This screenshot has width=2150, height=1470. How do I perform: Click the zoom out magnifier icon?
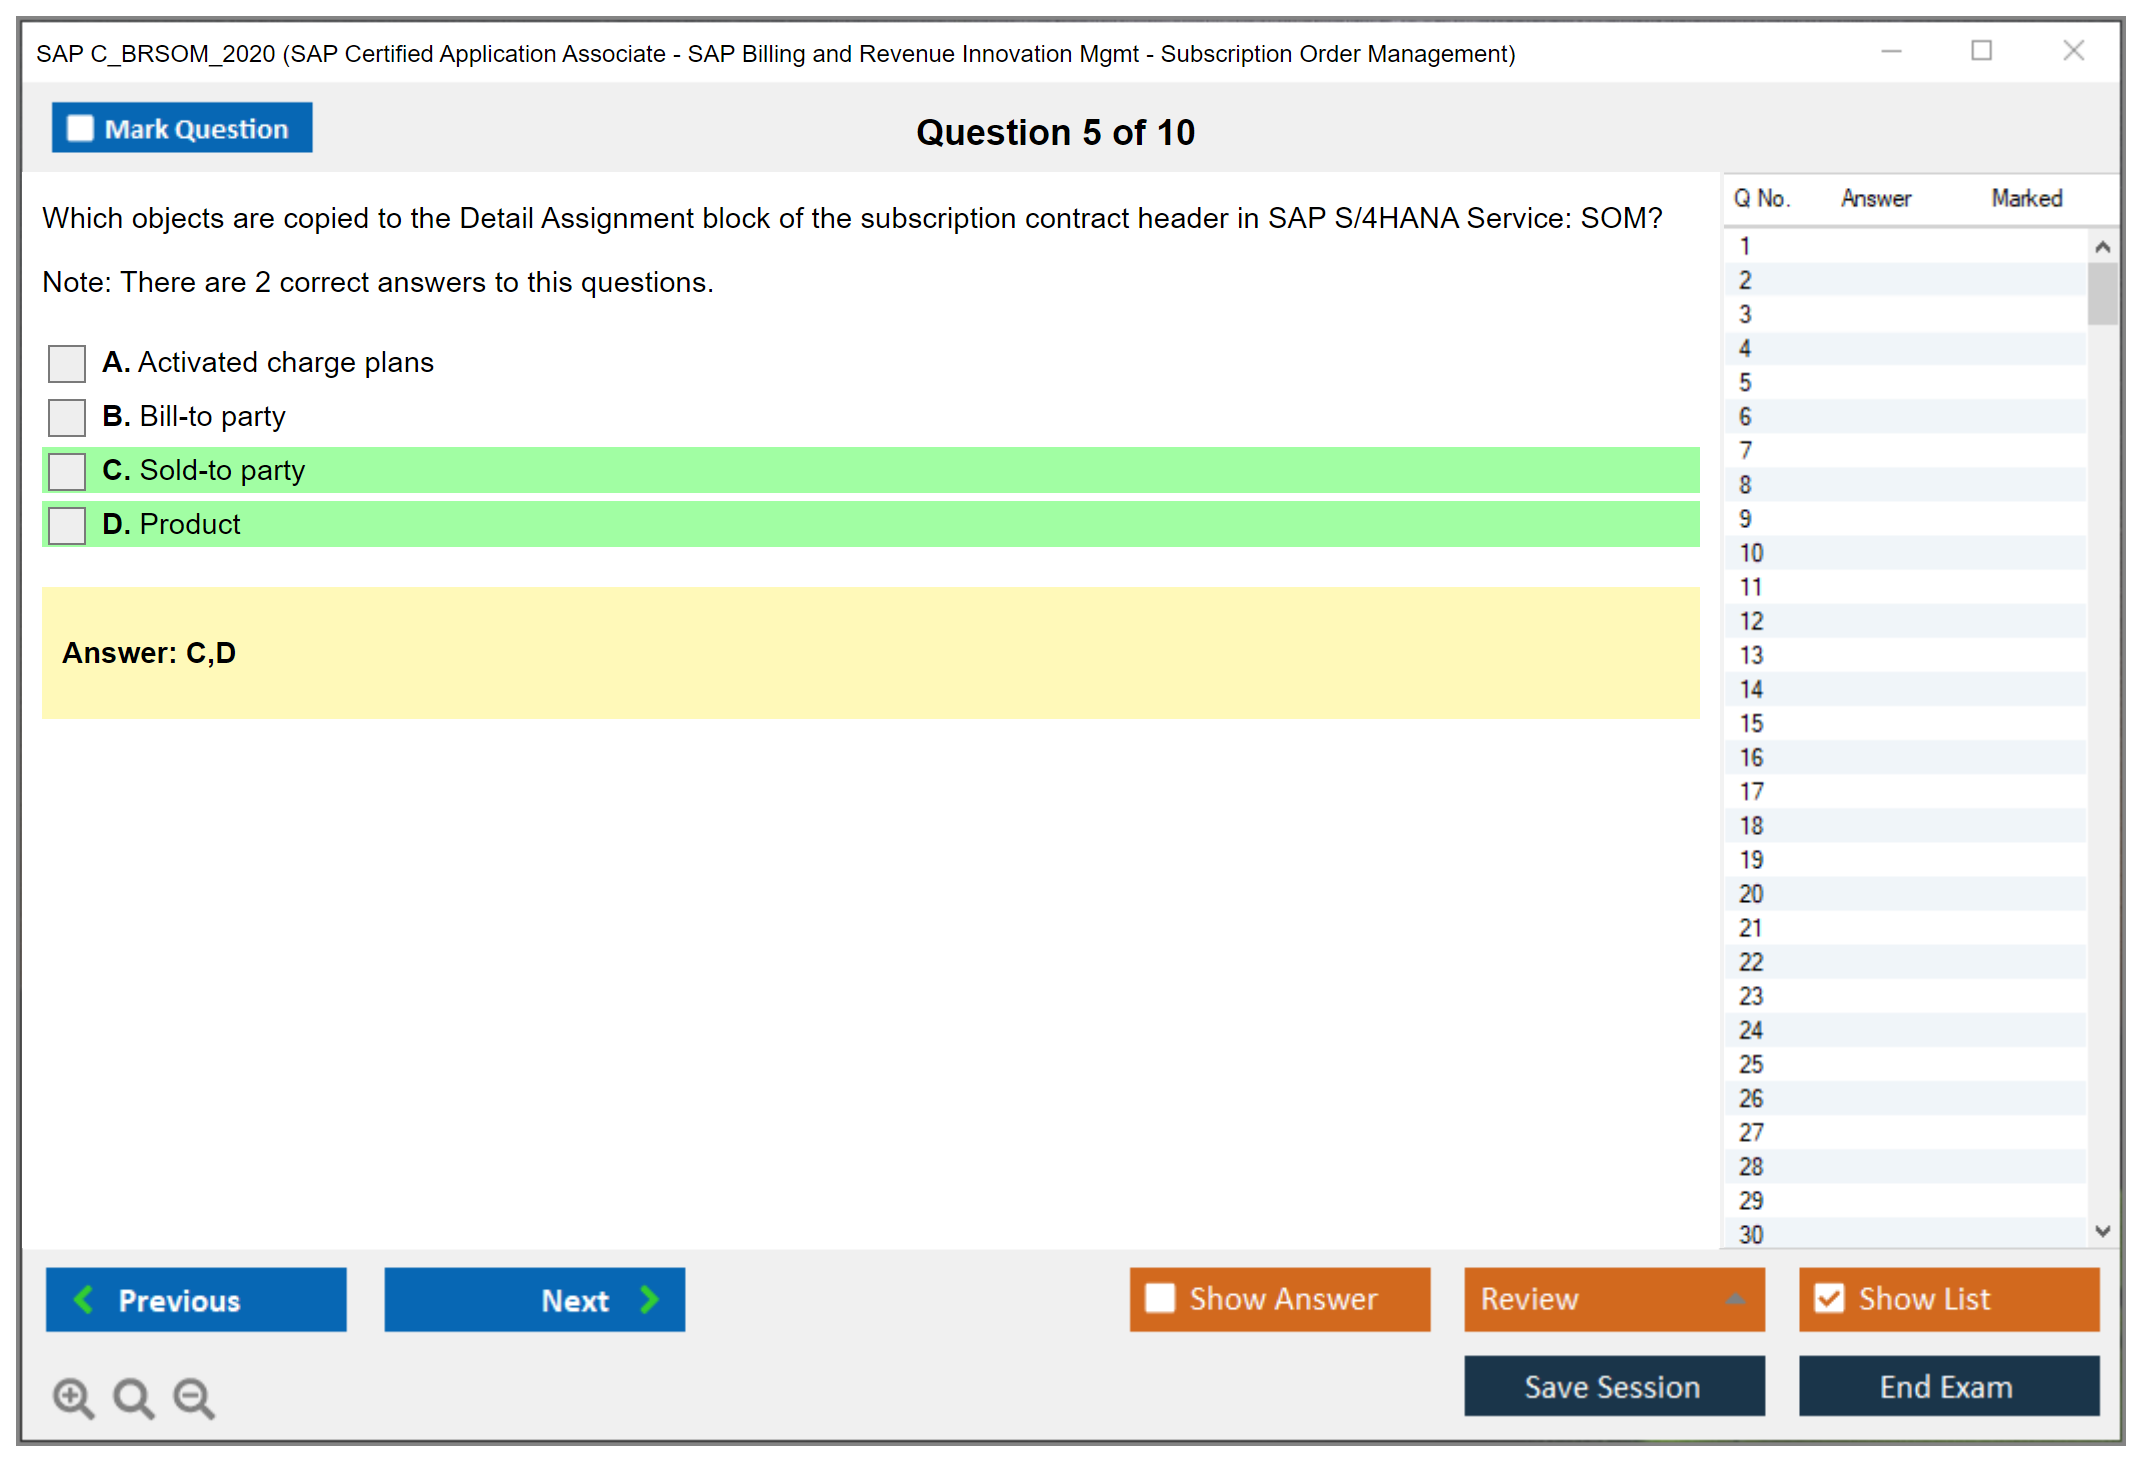[194, 1397]
